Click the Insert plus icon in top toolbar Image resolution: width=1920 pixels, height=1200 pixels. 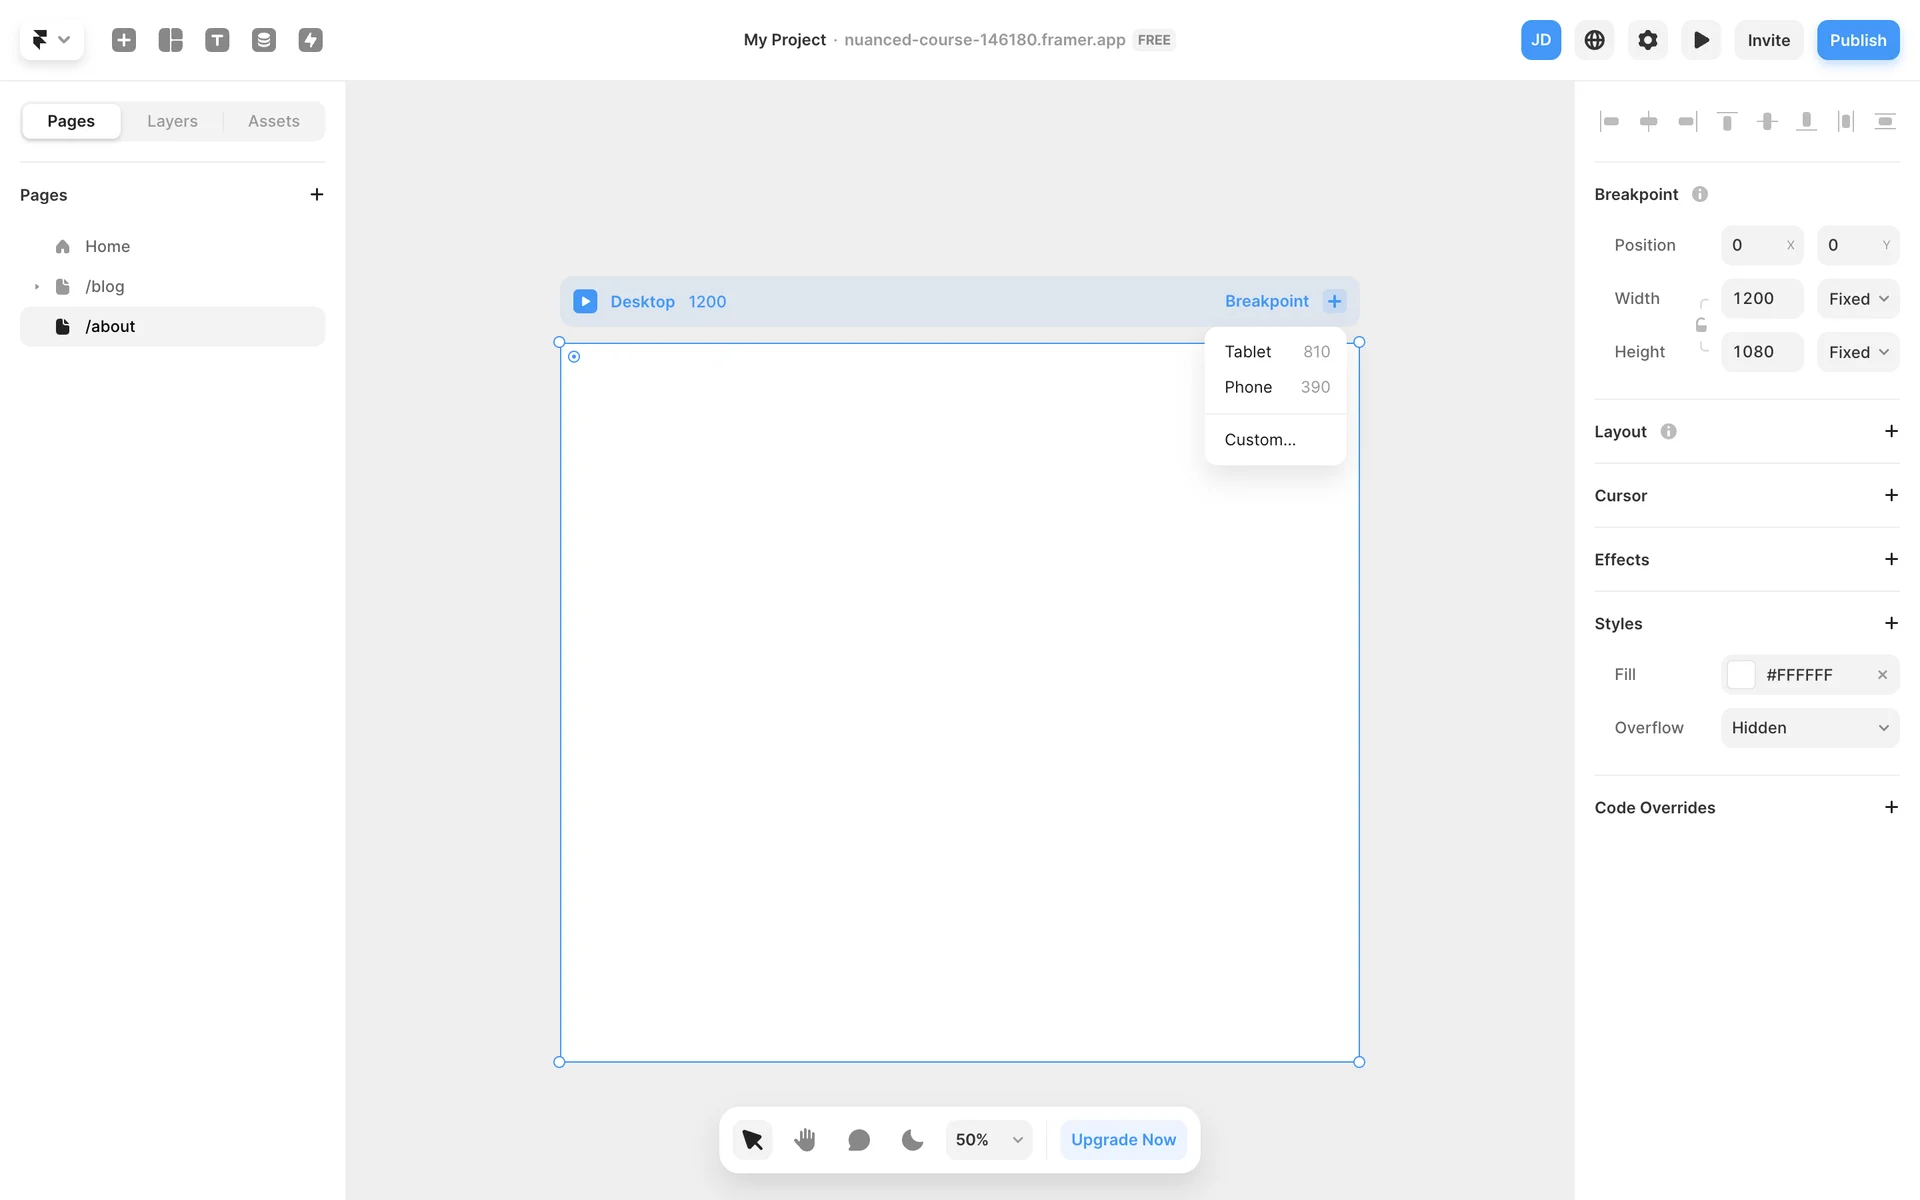pyautogui.click(x=124, y=40)
